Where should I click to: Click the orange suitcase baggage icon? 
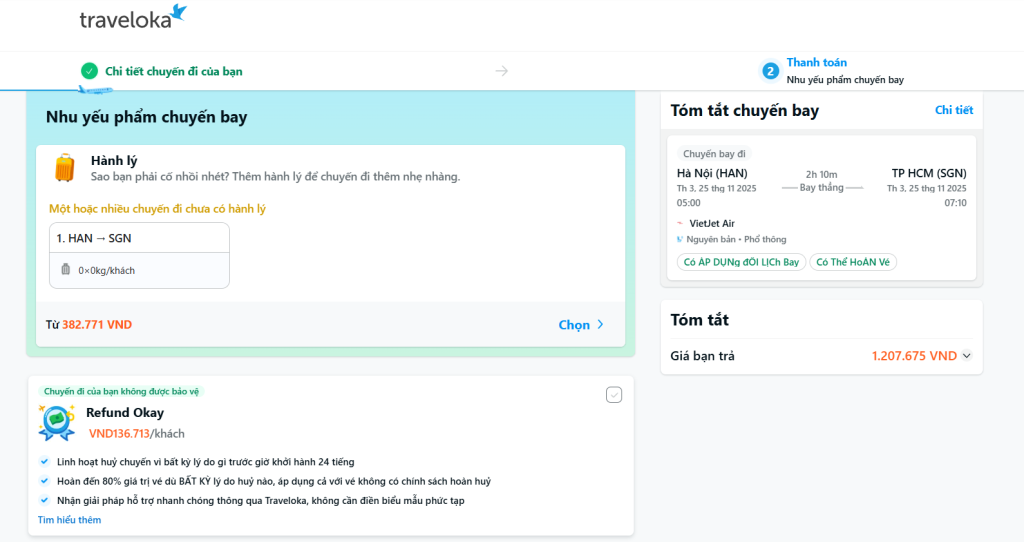click(x=65, y=168)
